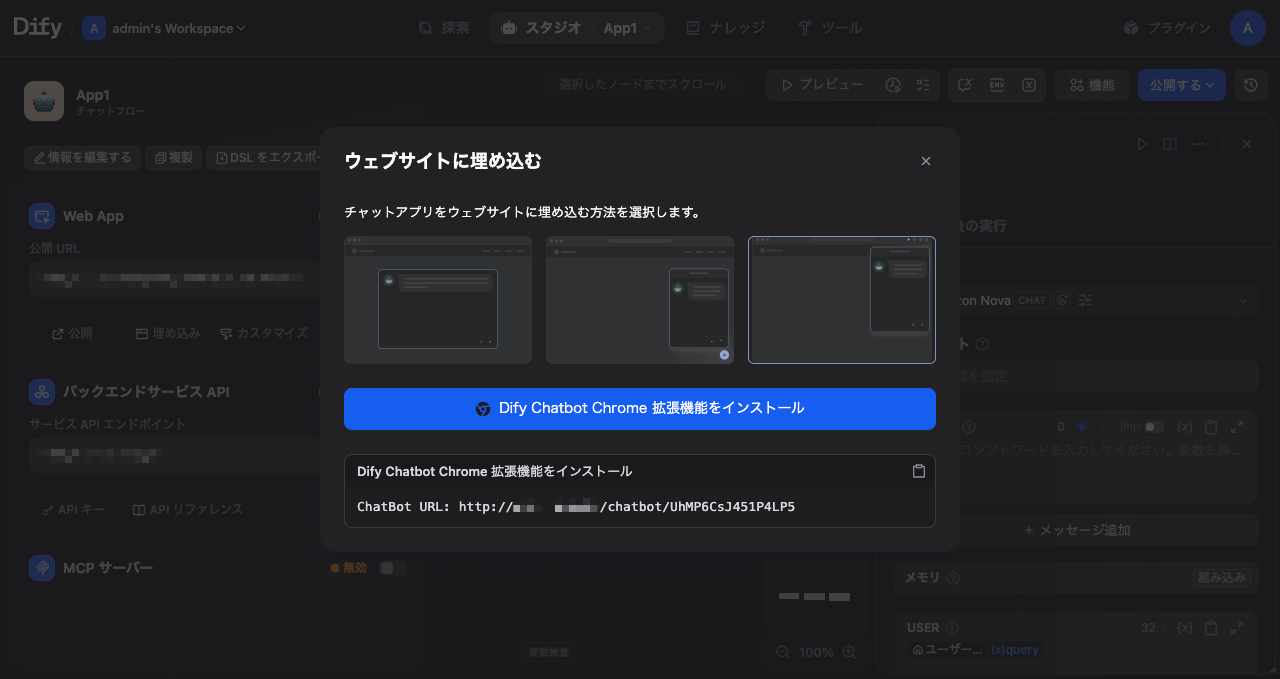The width and height of the screenshot is (1280, 679).
Task: Open the 公開する publish dropdown
Action: (x=1181, y=85)
